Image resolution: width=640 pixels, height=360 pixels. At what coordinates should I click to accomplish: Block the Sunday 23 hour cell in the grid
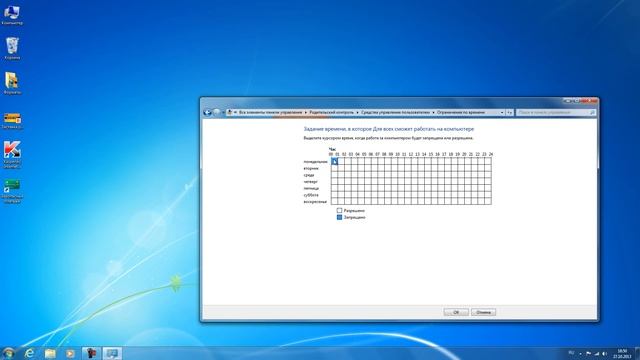488,201
